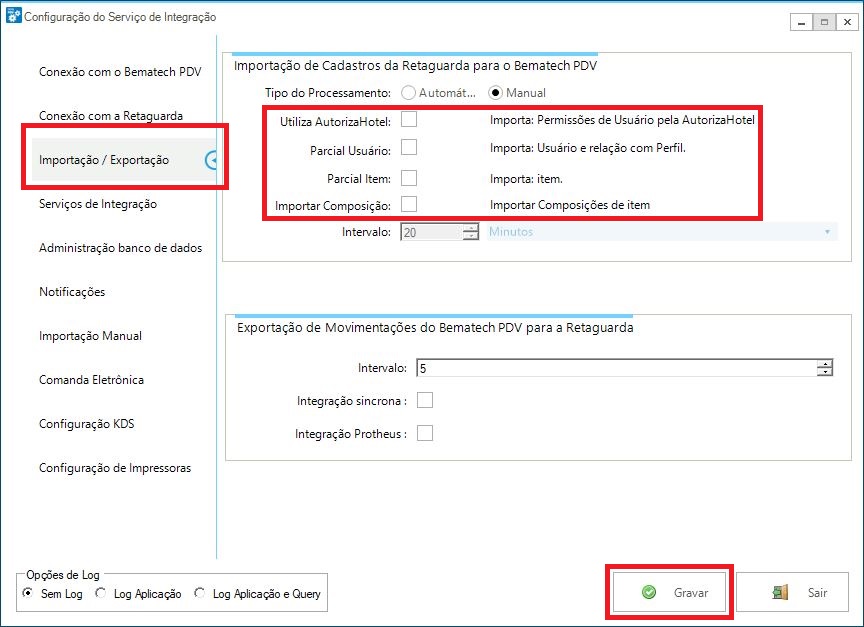Click the 'Opções de Log' group label
Viewport: 864px width, 627px height.
pos(63,575)
